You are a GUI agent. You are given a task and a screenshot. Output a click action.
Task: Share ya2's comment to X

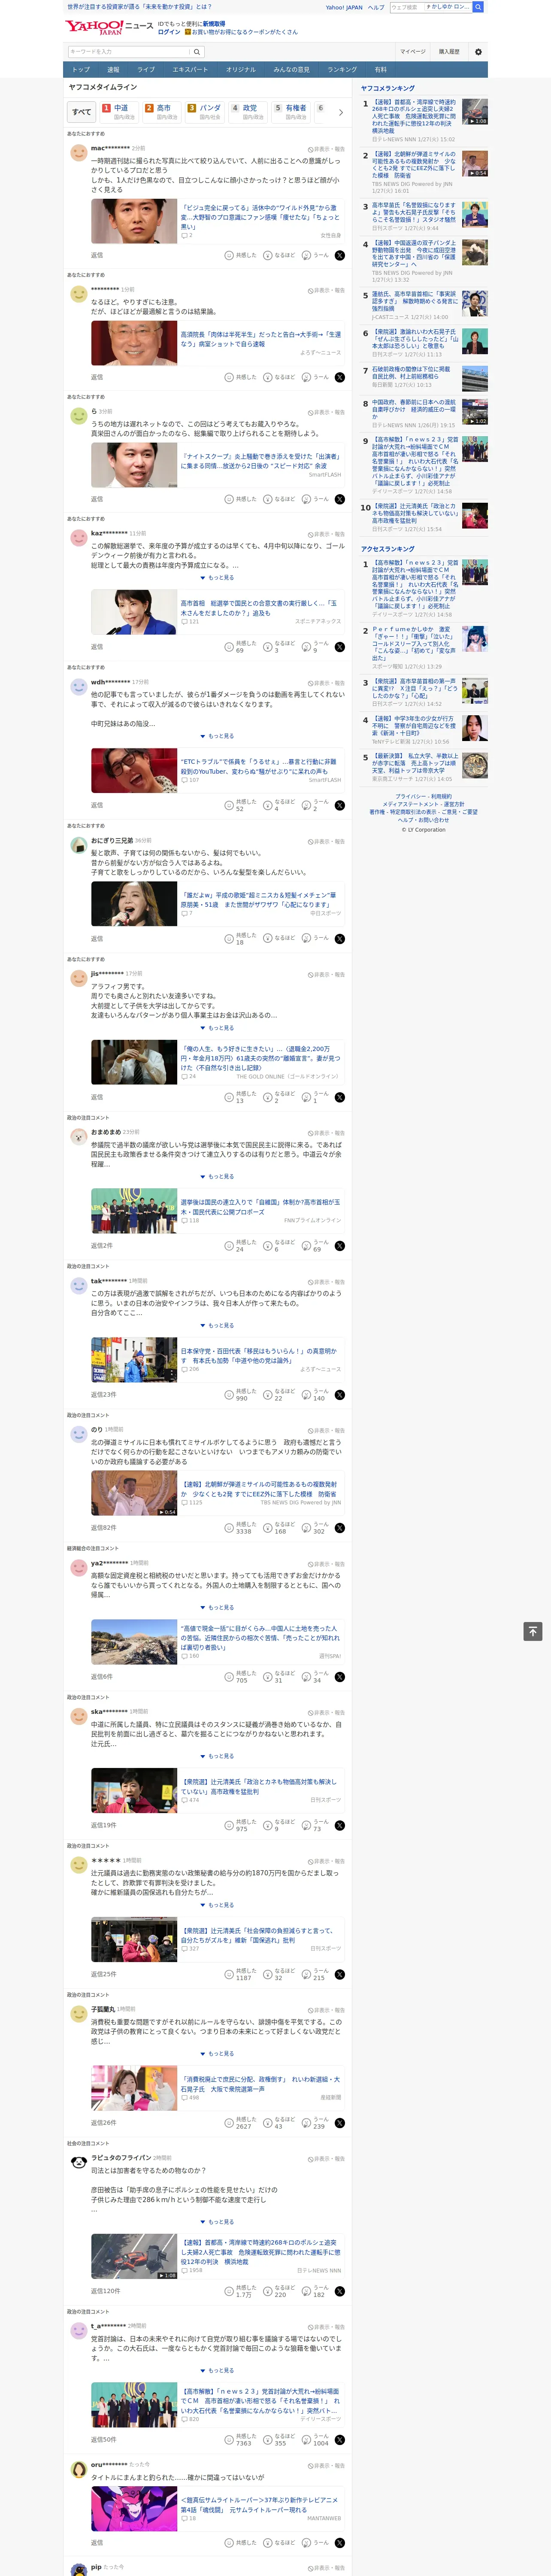(x=340, y=1677)
